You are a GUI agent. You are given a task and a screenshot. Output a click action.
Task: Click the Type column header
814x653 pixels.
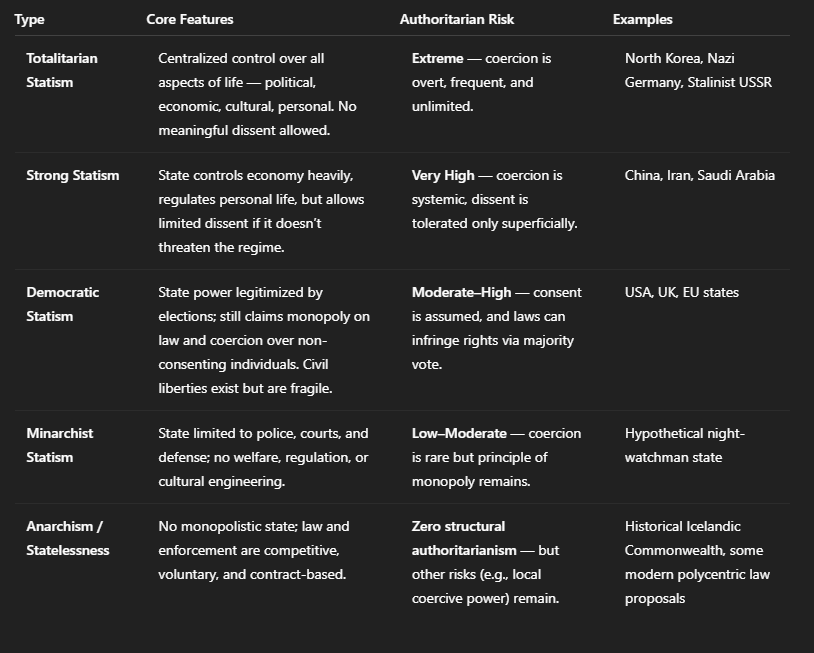[29, 19]
